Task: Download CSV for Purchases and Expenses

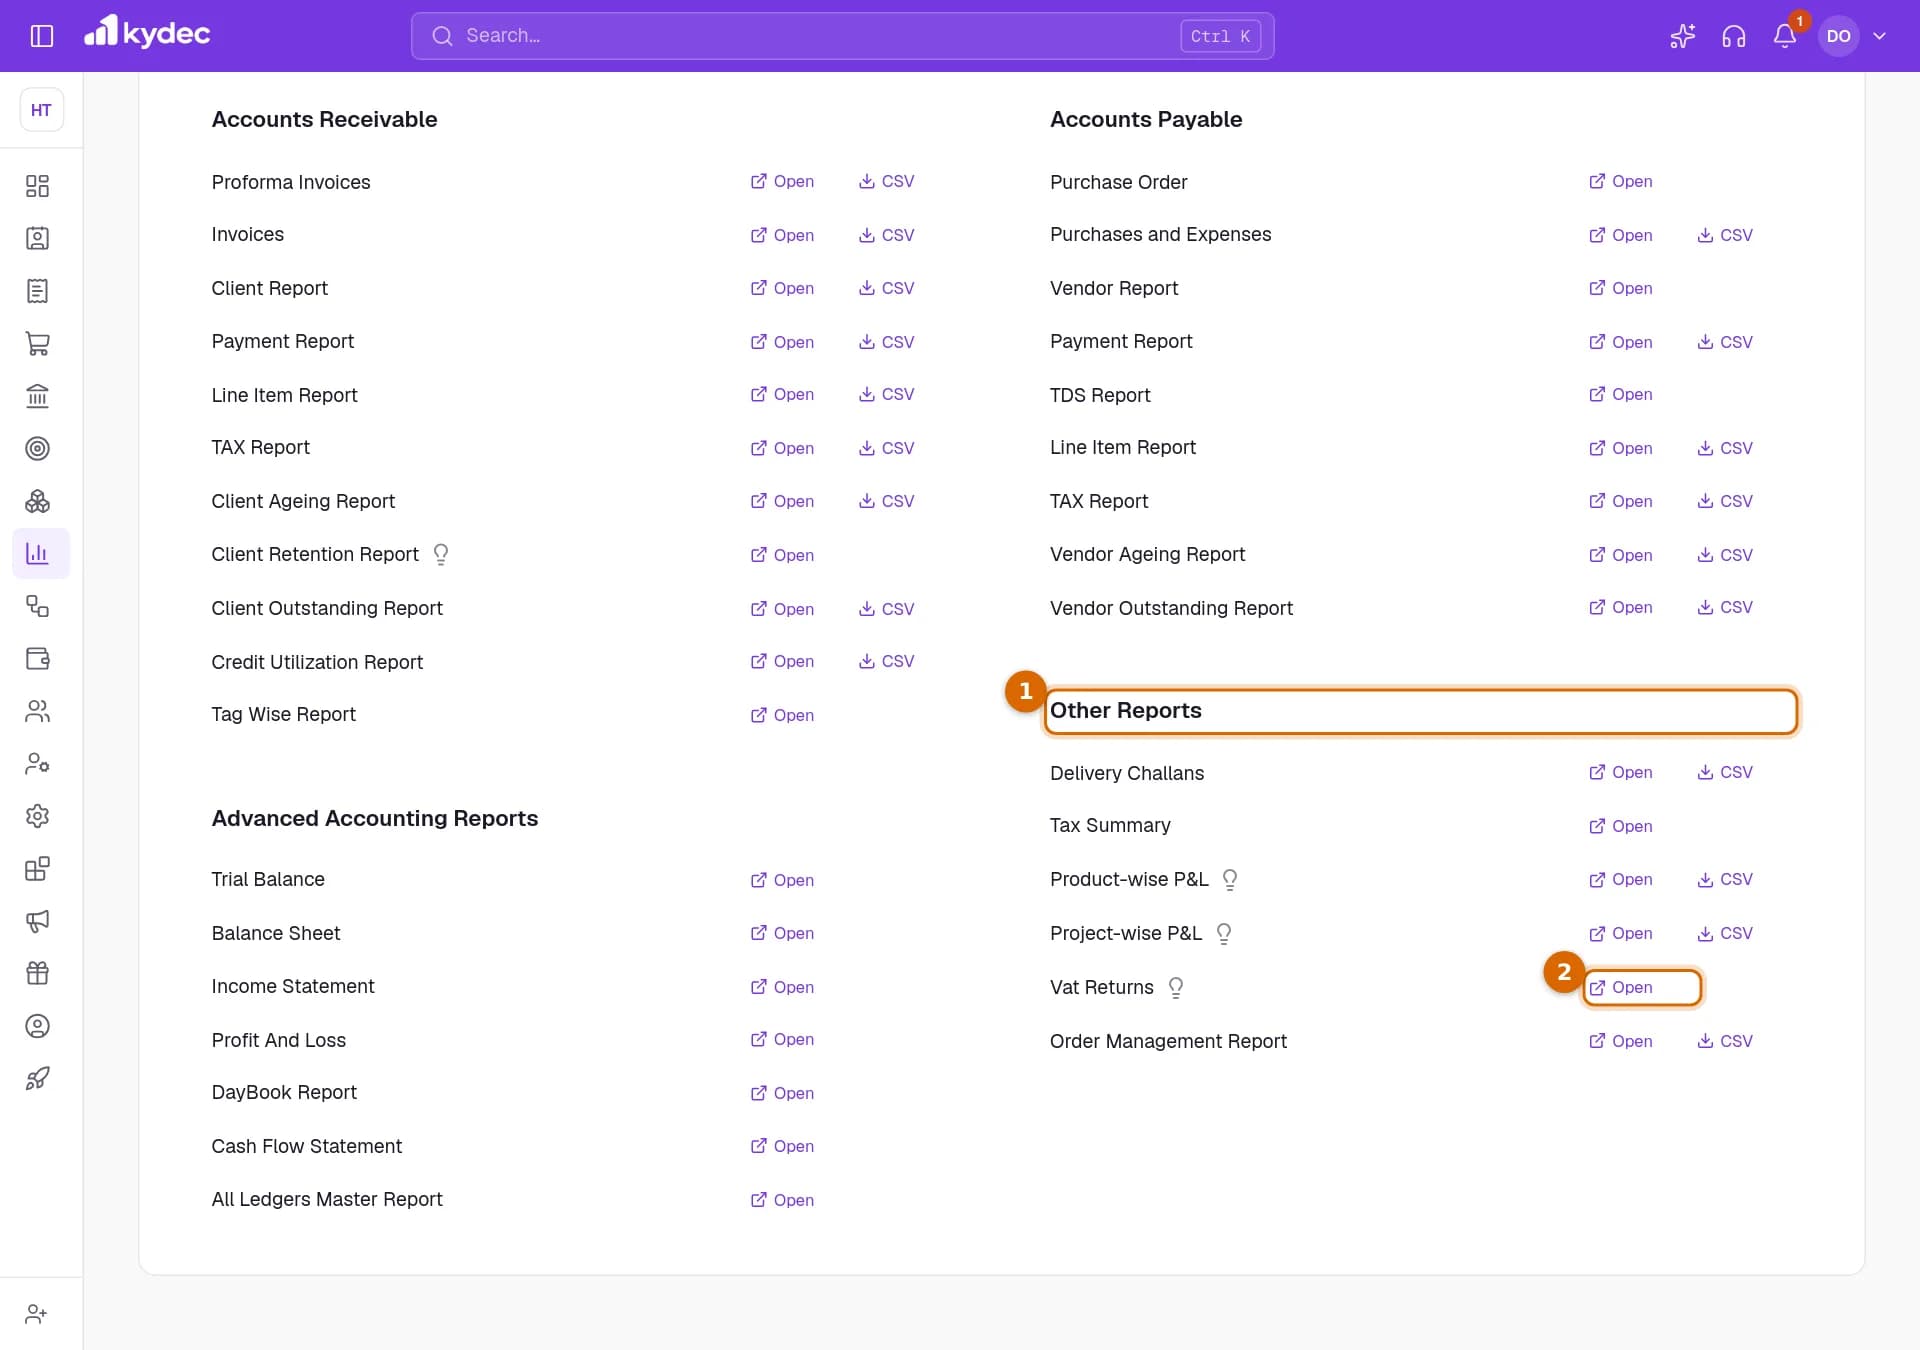Action: [x=1724, y=235]
